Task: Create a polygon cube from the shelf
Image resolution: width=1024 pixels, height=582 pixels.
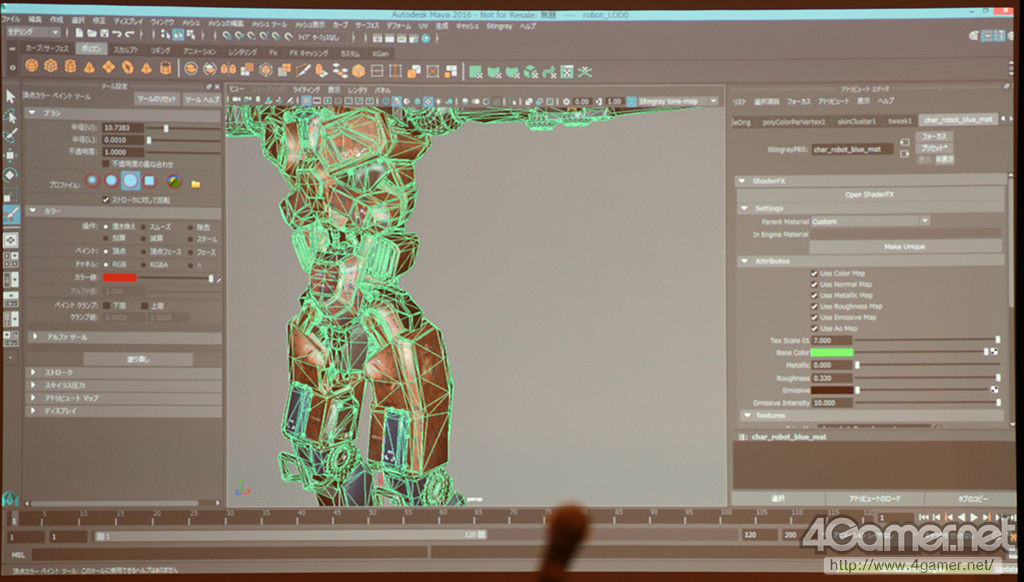Action: click(x=51, y=67)
